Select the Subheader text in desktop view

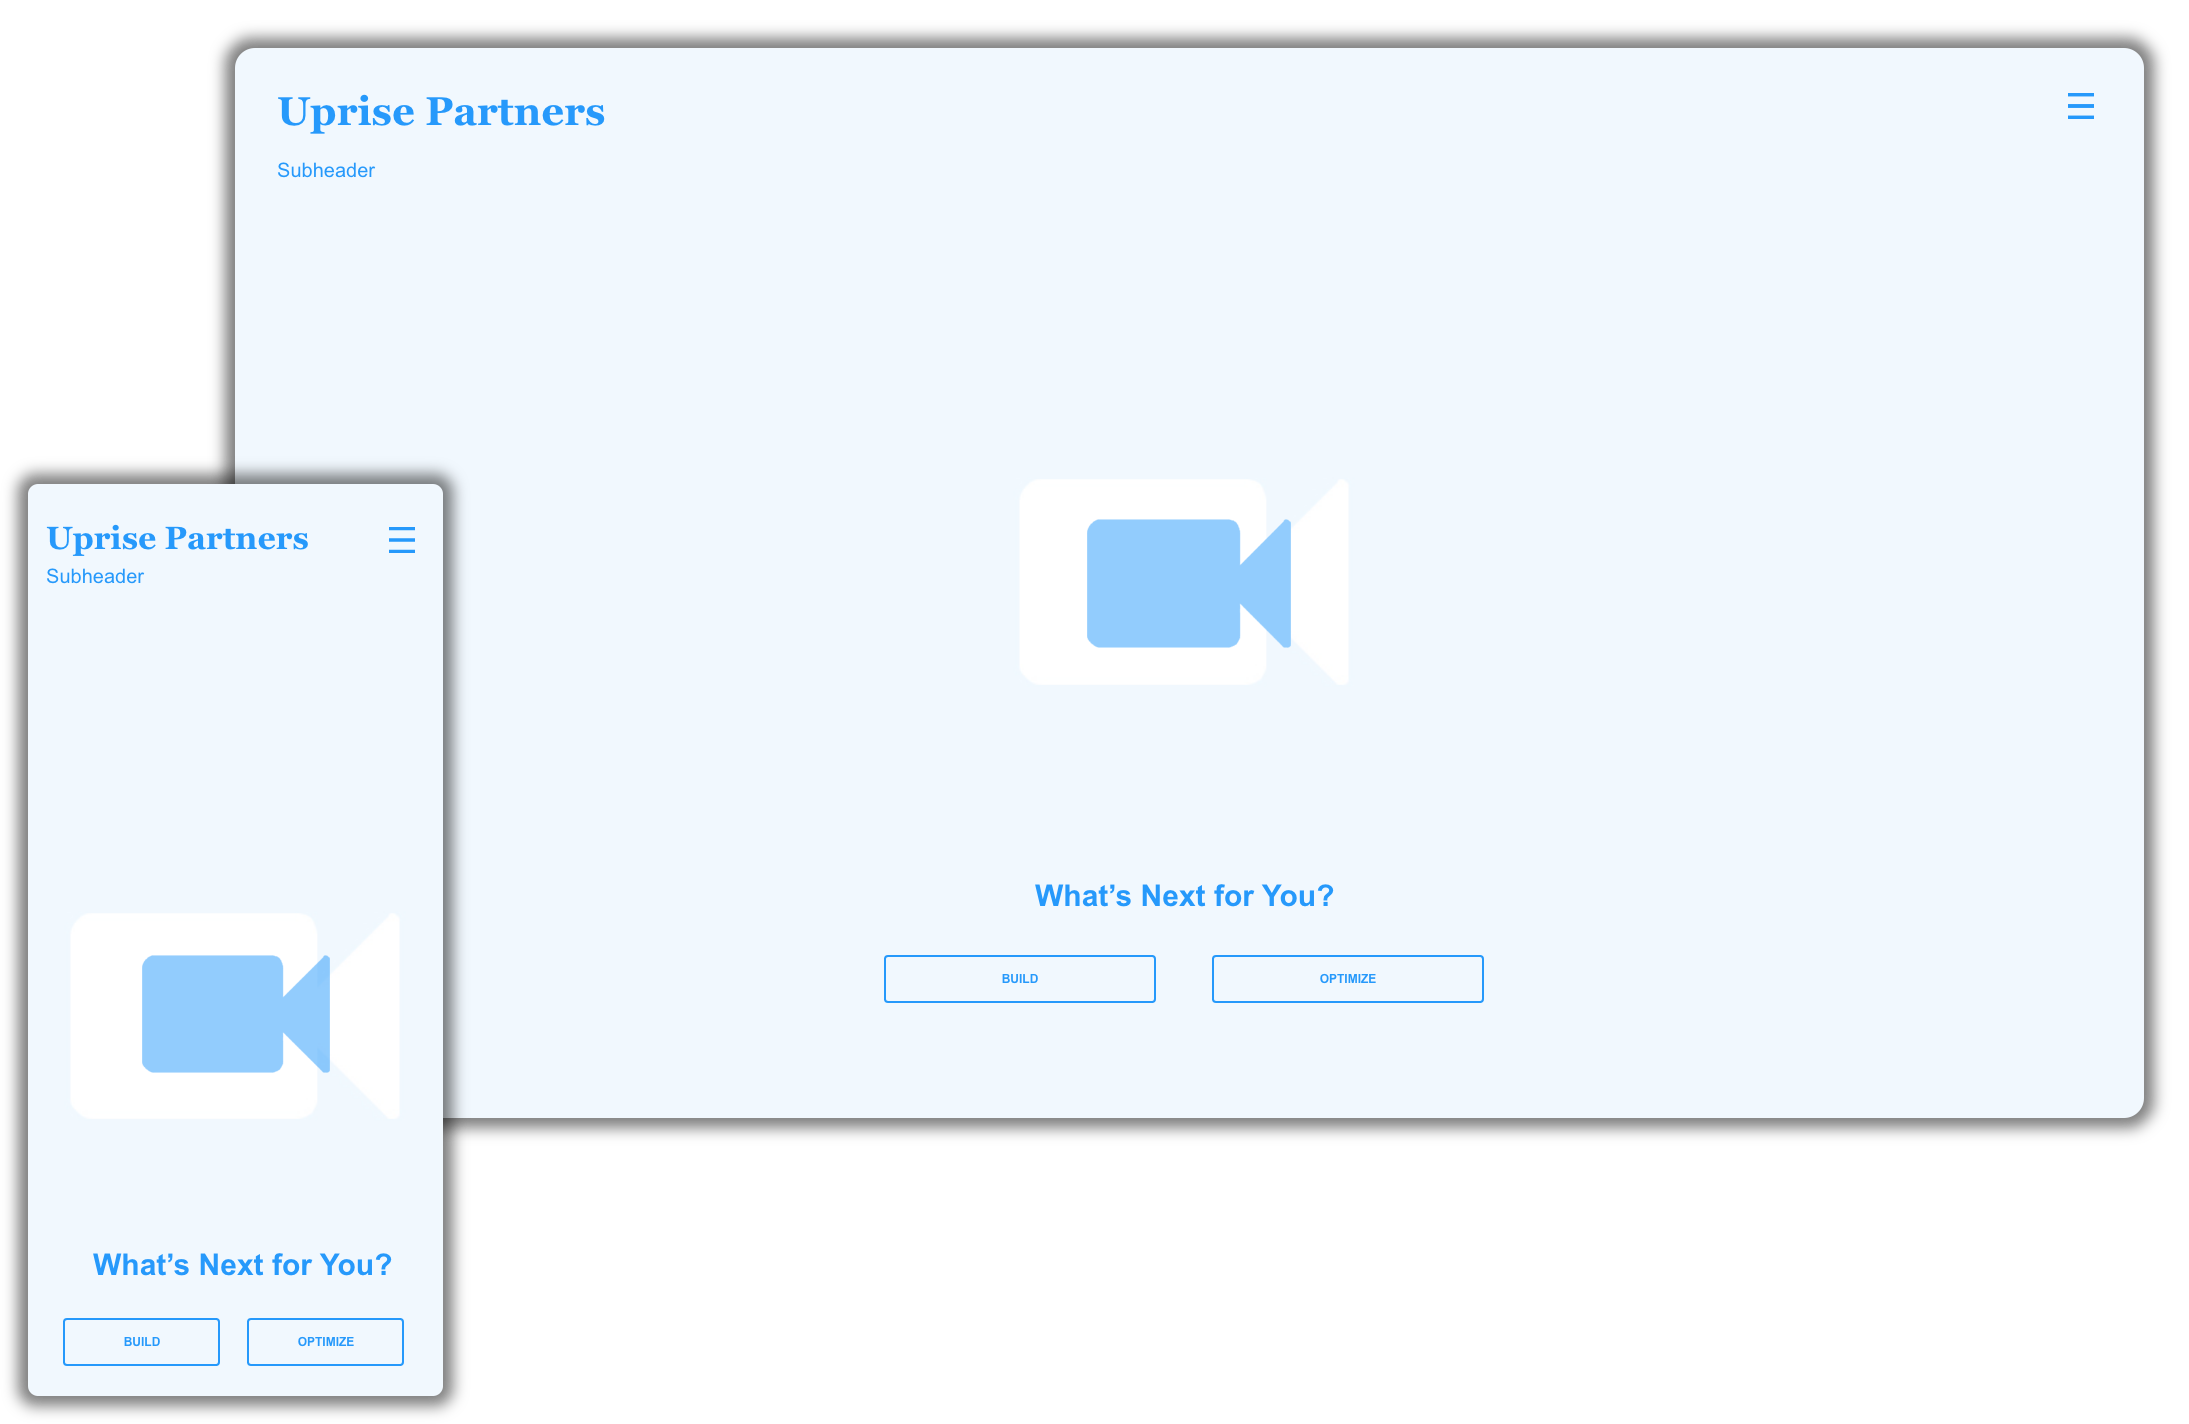(x=326, y=170)
